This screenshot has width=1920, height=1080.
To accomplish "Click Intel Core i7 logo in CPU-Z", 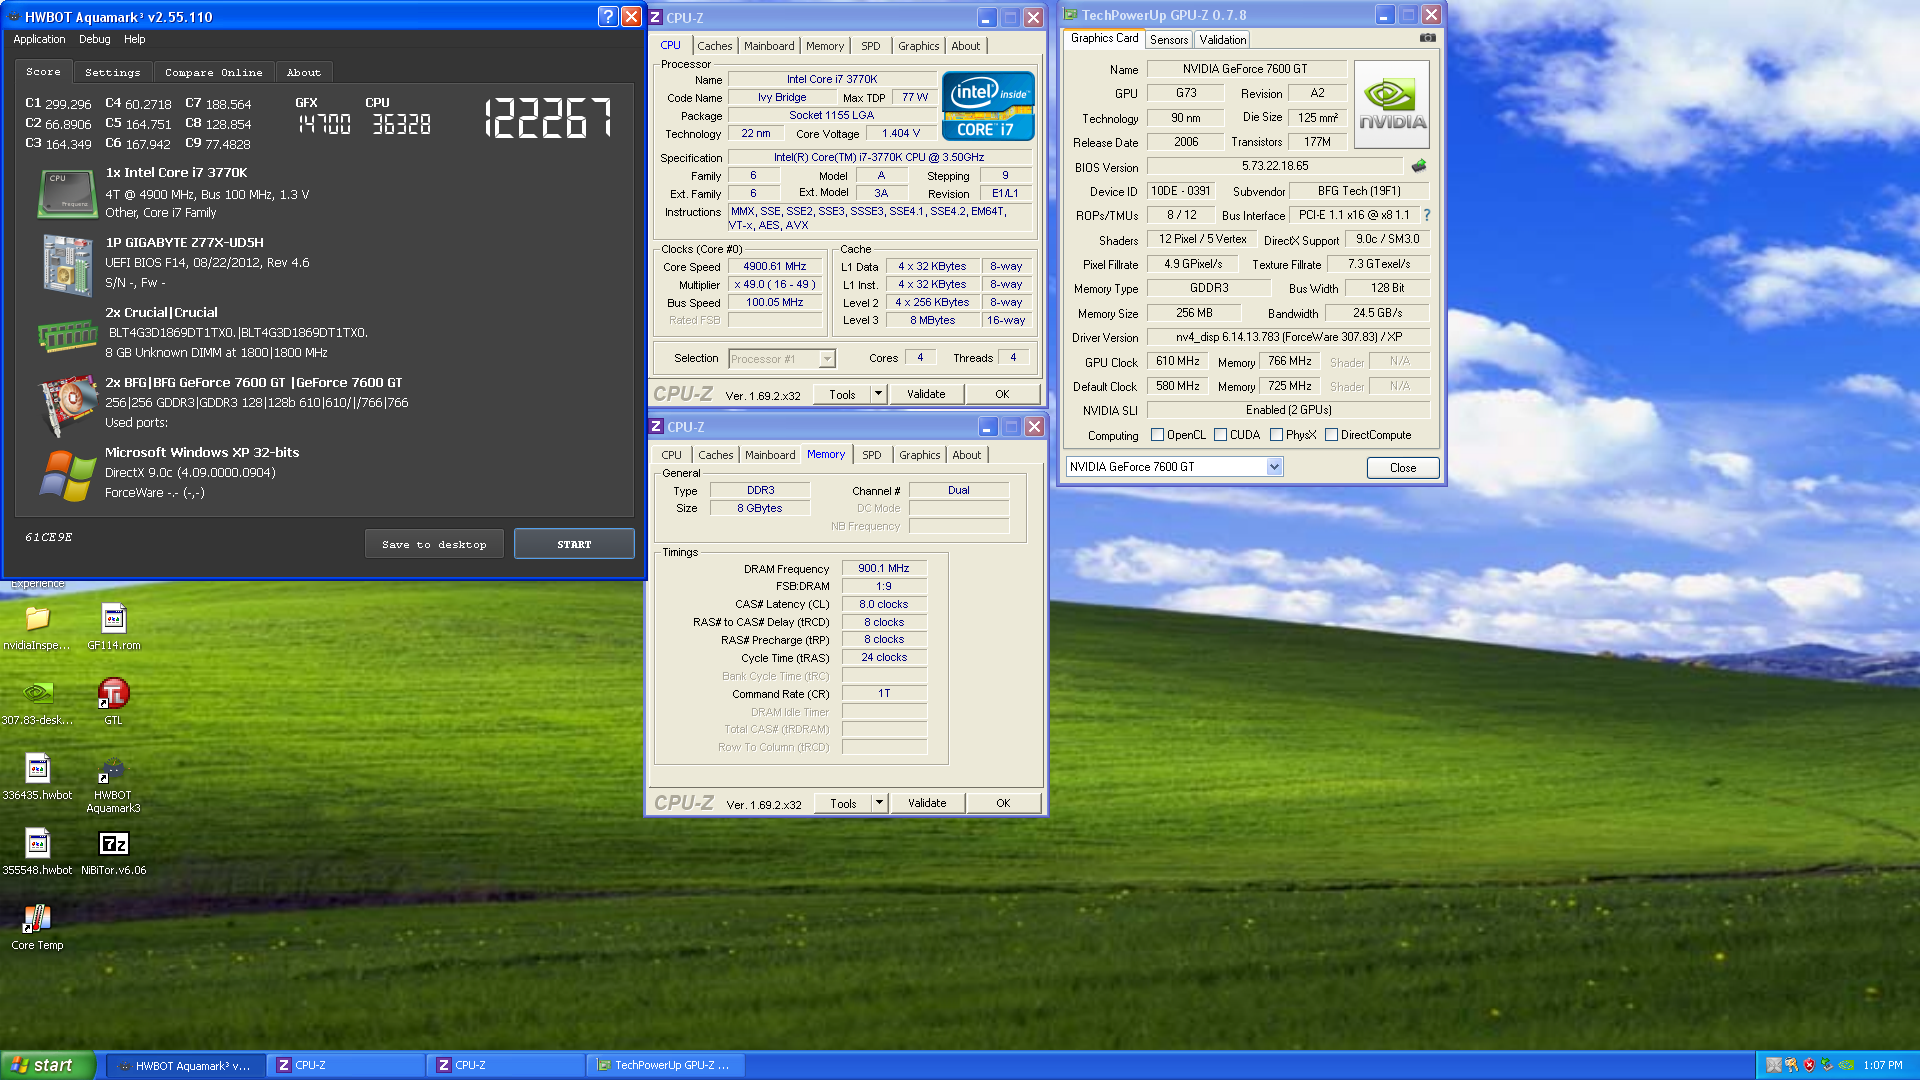I will [x=988, y=106].
